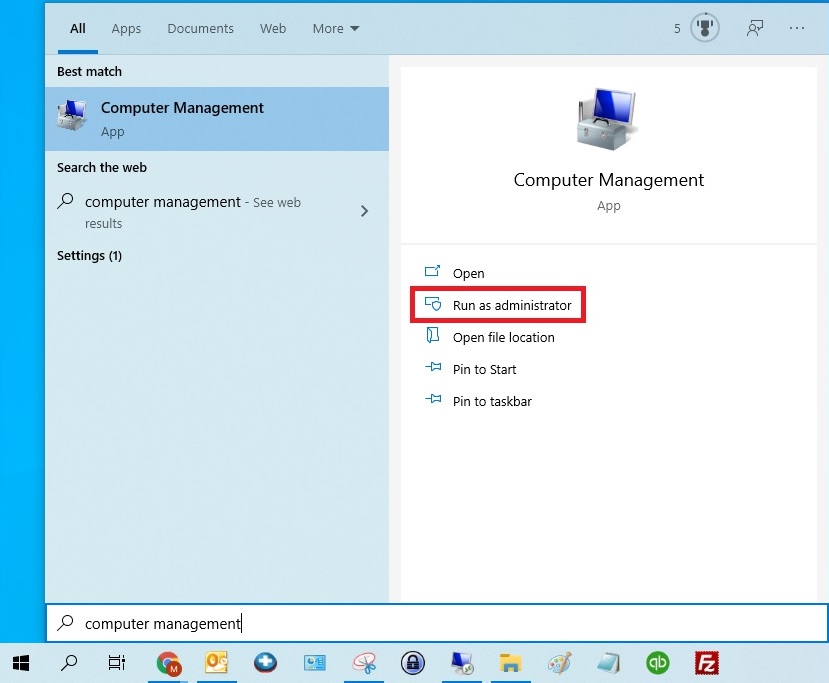Click in the search box text field
The image size is (829, 683).
(x=437, y=623)
